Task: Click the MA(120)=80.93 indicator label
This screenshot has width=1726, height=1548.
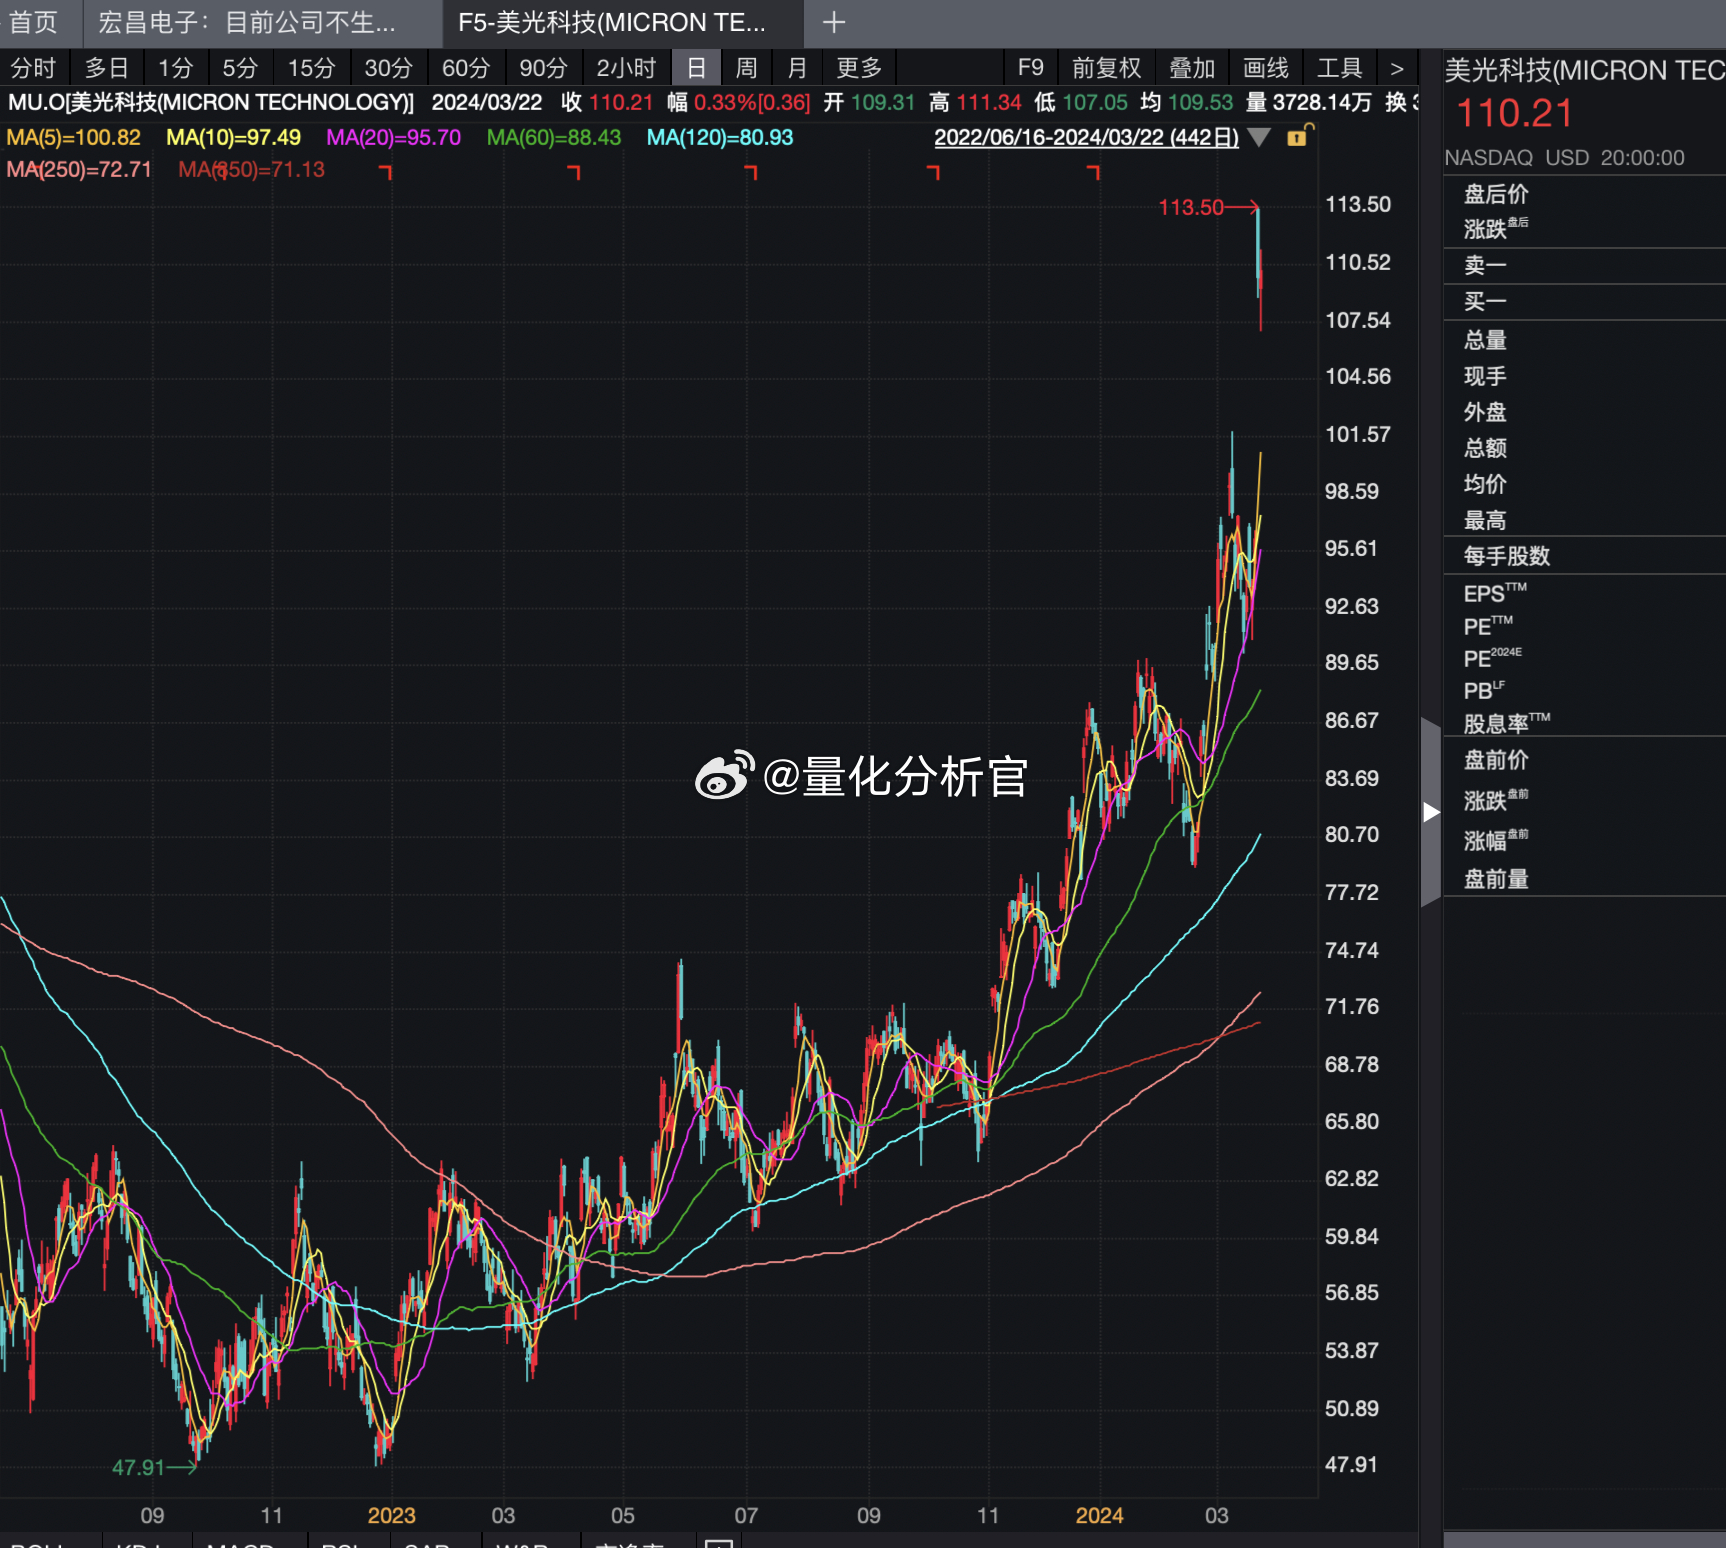Action: [x=720, y=137]
